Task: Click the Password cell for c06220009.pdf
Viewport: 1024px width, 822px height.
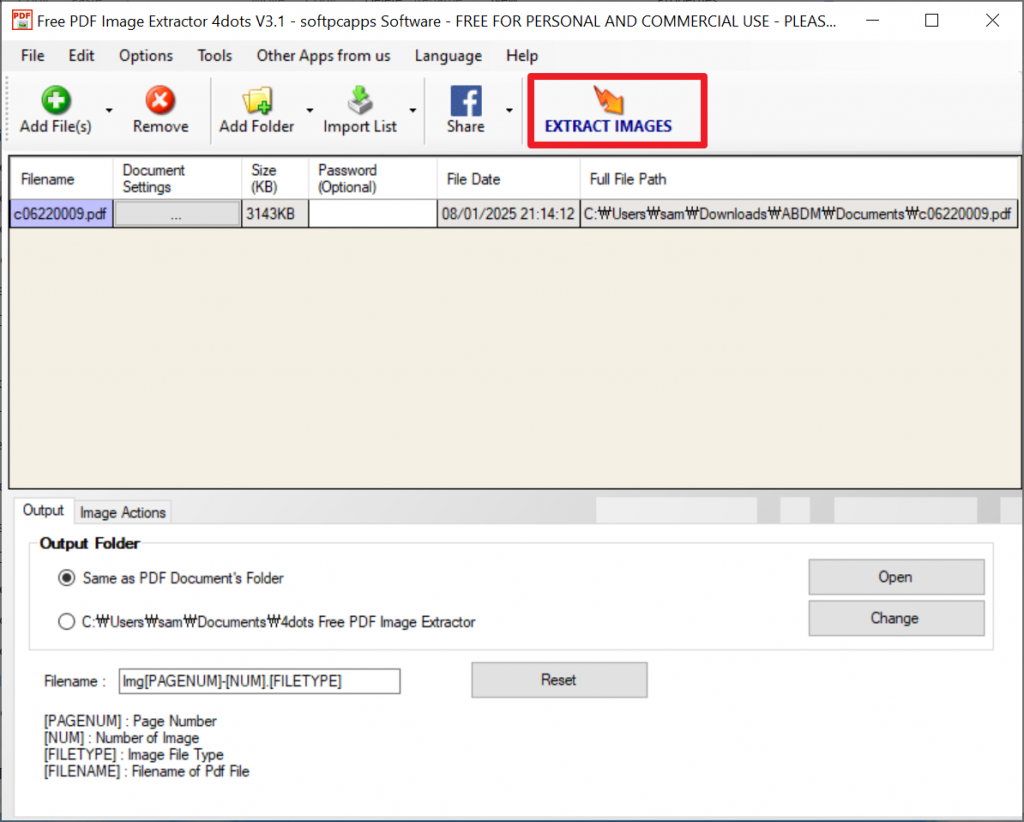Action: (x=372, y=214)
